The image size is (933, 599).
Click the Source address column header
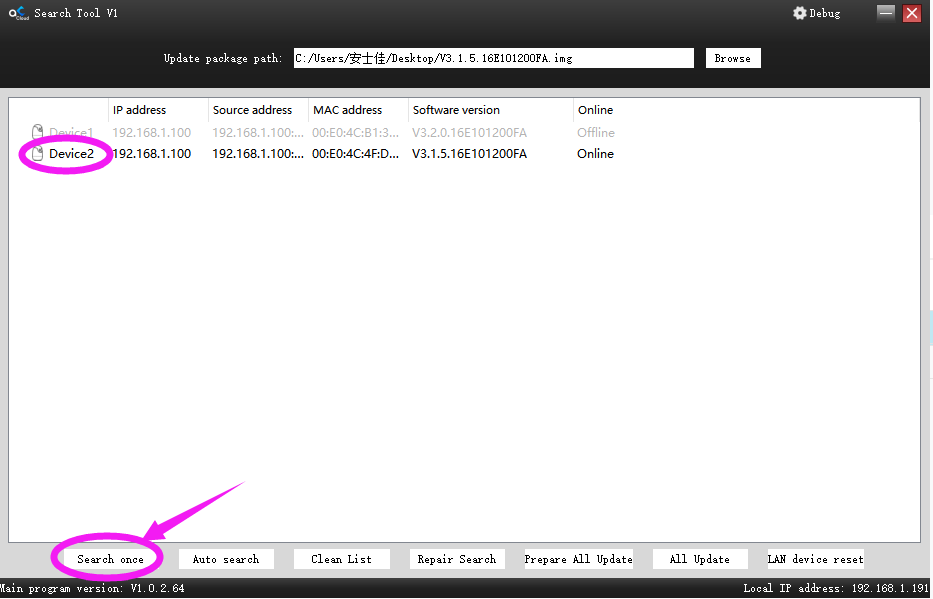pyautogui.click(x=258, y=110)
